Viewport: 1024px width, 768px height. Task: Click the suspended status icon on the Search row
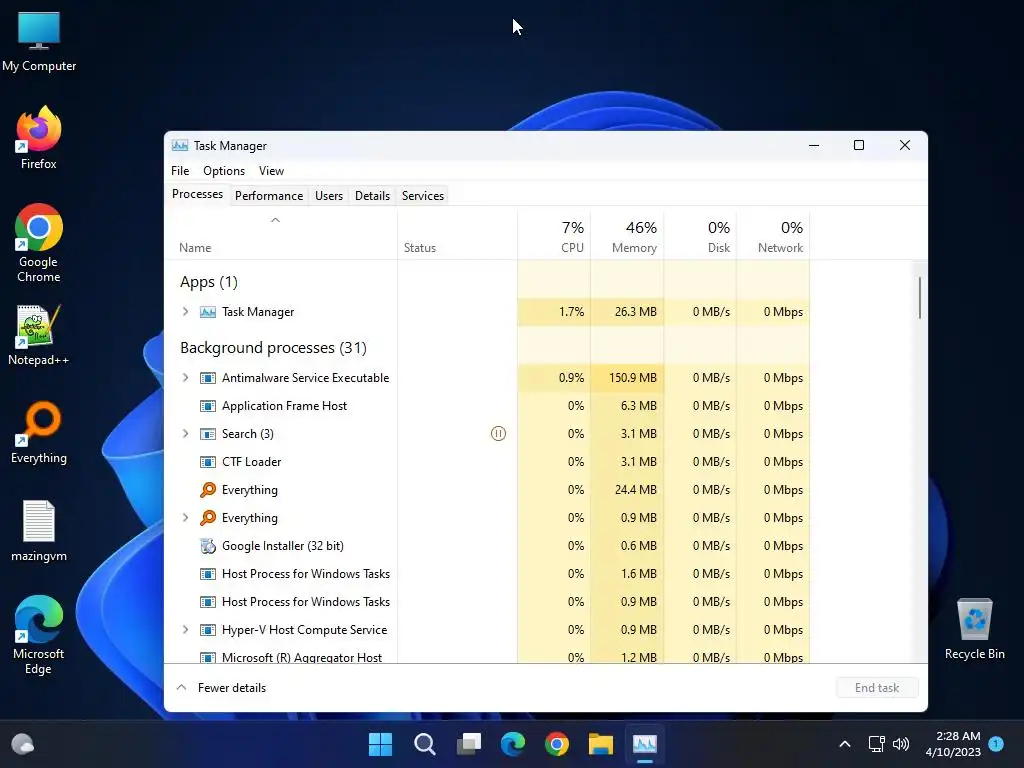tap(498, 434)
